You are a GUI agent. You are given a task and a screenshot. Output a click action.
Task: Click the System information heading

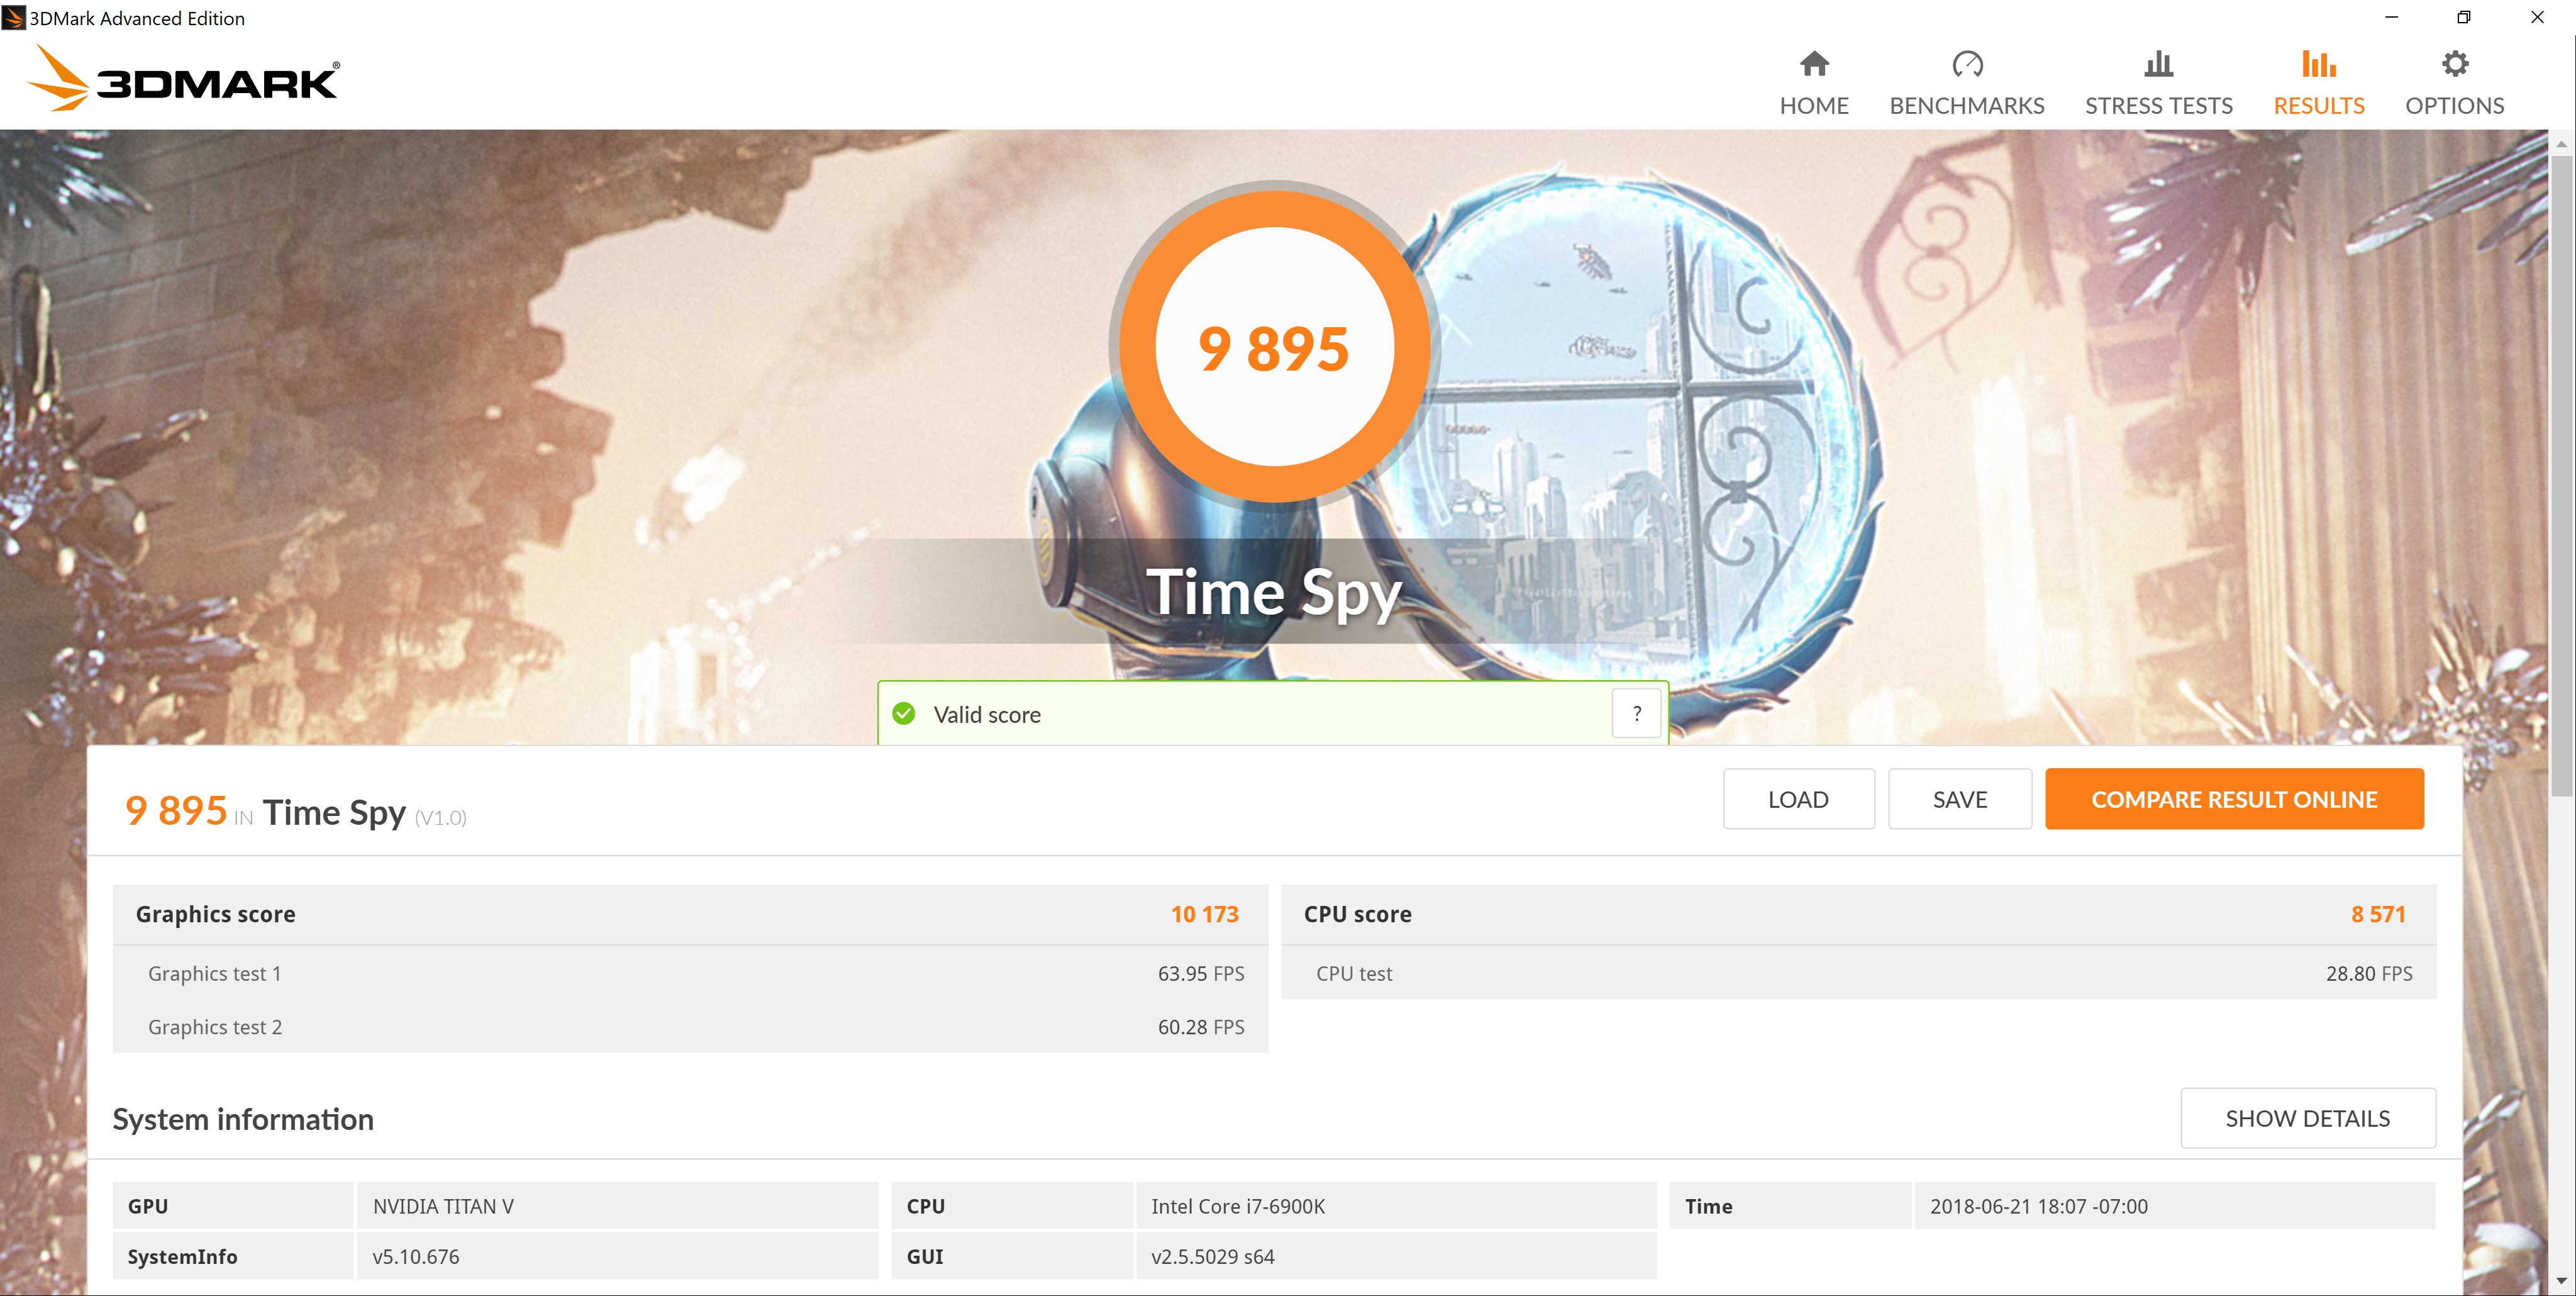[243, 1119]
